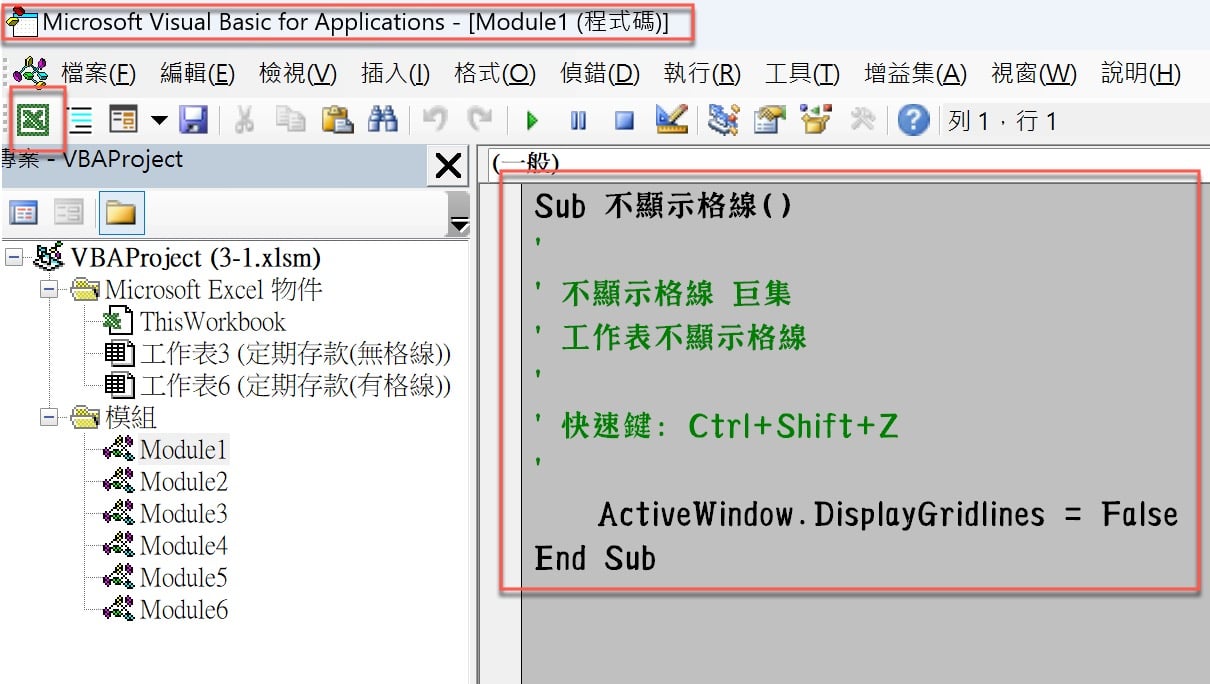The image size is (1210, 684).
Task: Open the insert object dropdown arrow
Action: [159, 121]
